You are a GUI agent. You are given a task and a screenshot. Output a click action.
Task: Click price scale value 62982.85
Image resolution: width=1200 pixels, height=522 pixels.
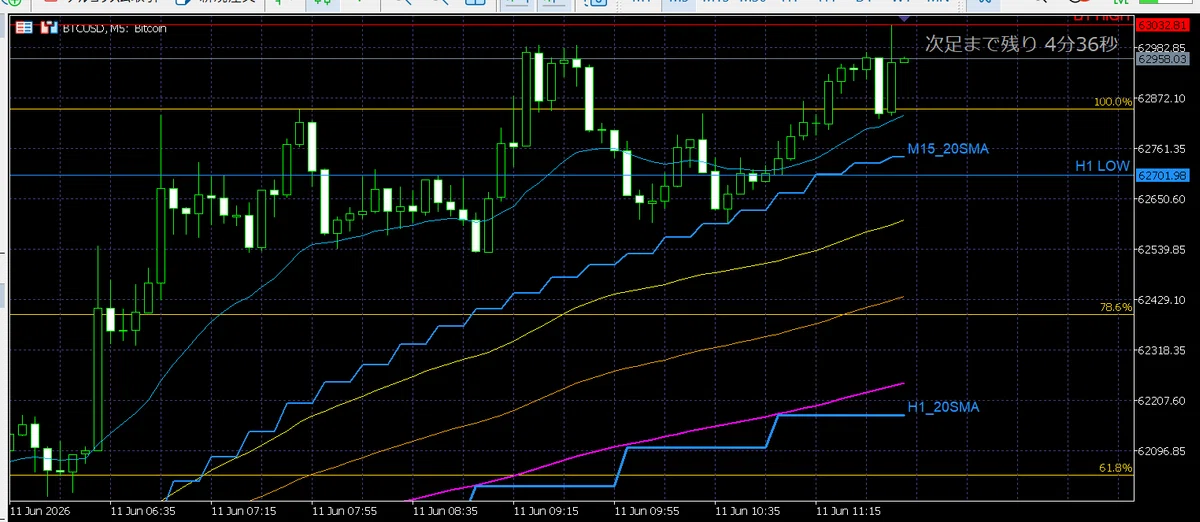pos(1162,47)
